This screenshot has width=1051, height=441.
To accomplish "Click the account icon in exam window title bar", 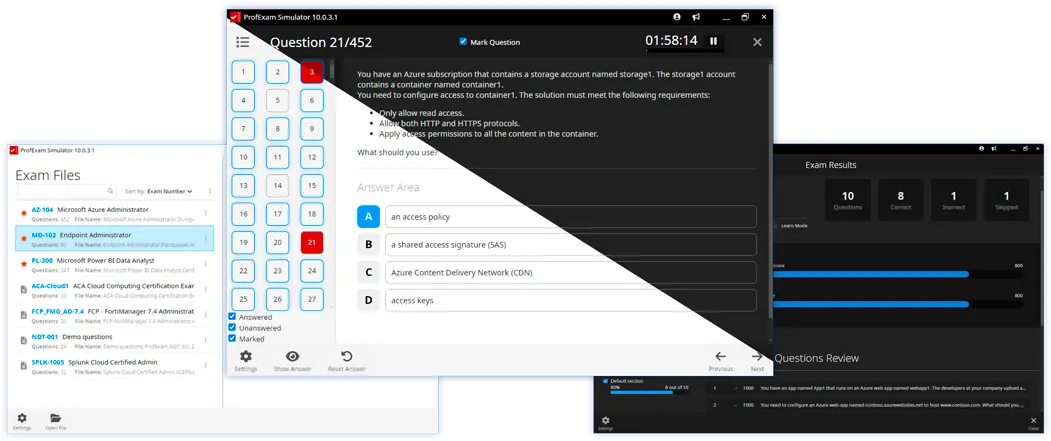I will click(x=677, y=17).
